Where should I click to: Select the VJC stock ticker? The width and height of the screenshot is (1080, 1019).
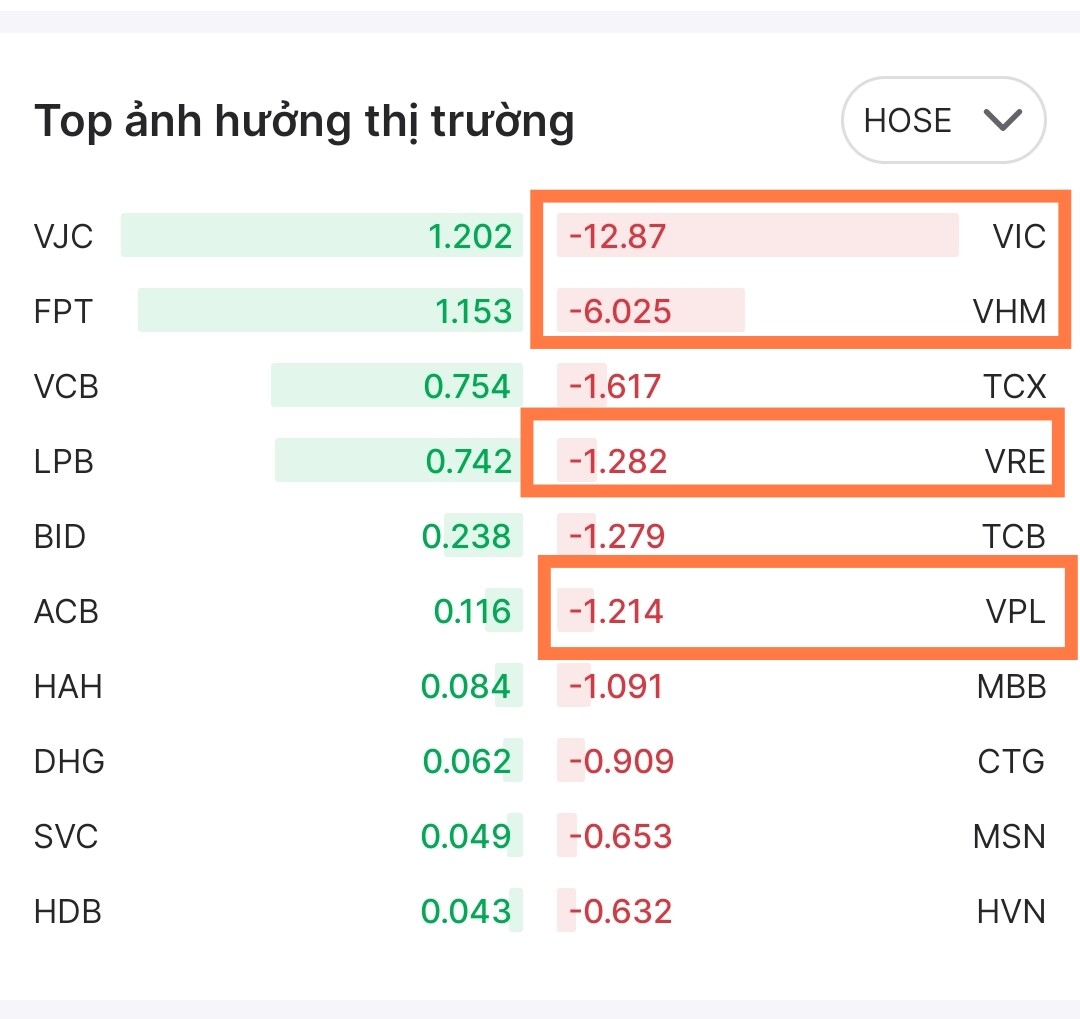[x=63, y=236]
